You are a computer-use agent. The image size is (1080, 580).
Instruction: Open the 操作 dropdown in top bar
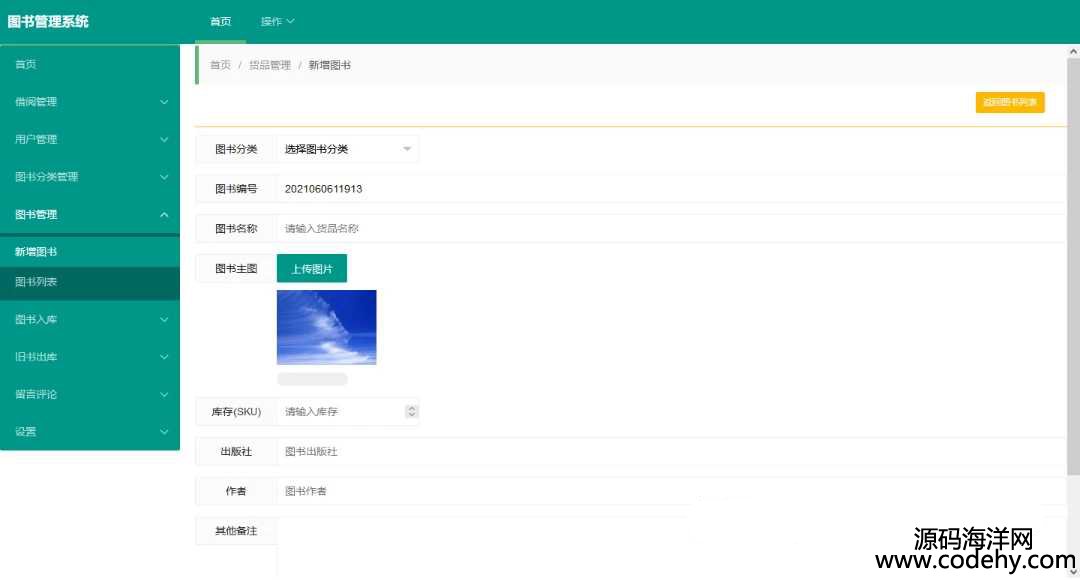point(277,22)
